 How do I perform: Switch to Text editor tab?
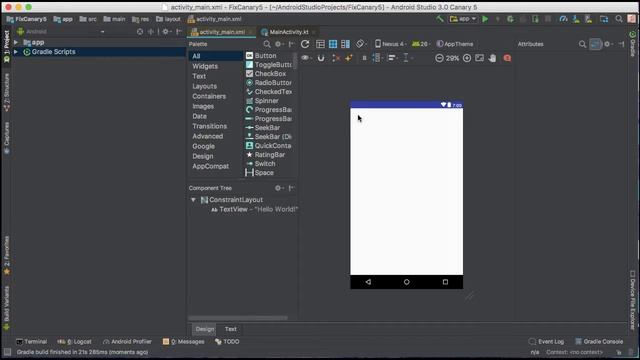coord(231,329)
